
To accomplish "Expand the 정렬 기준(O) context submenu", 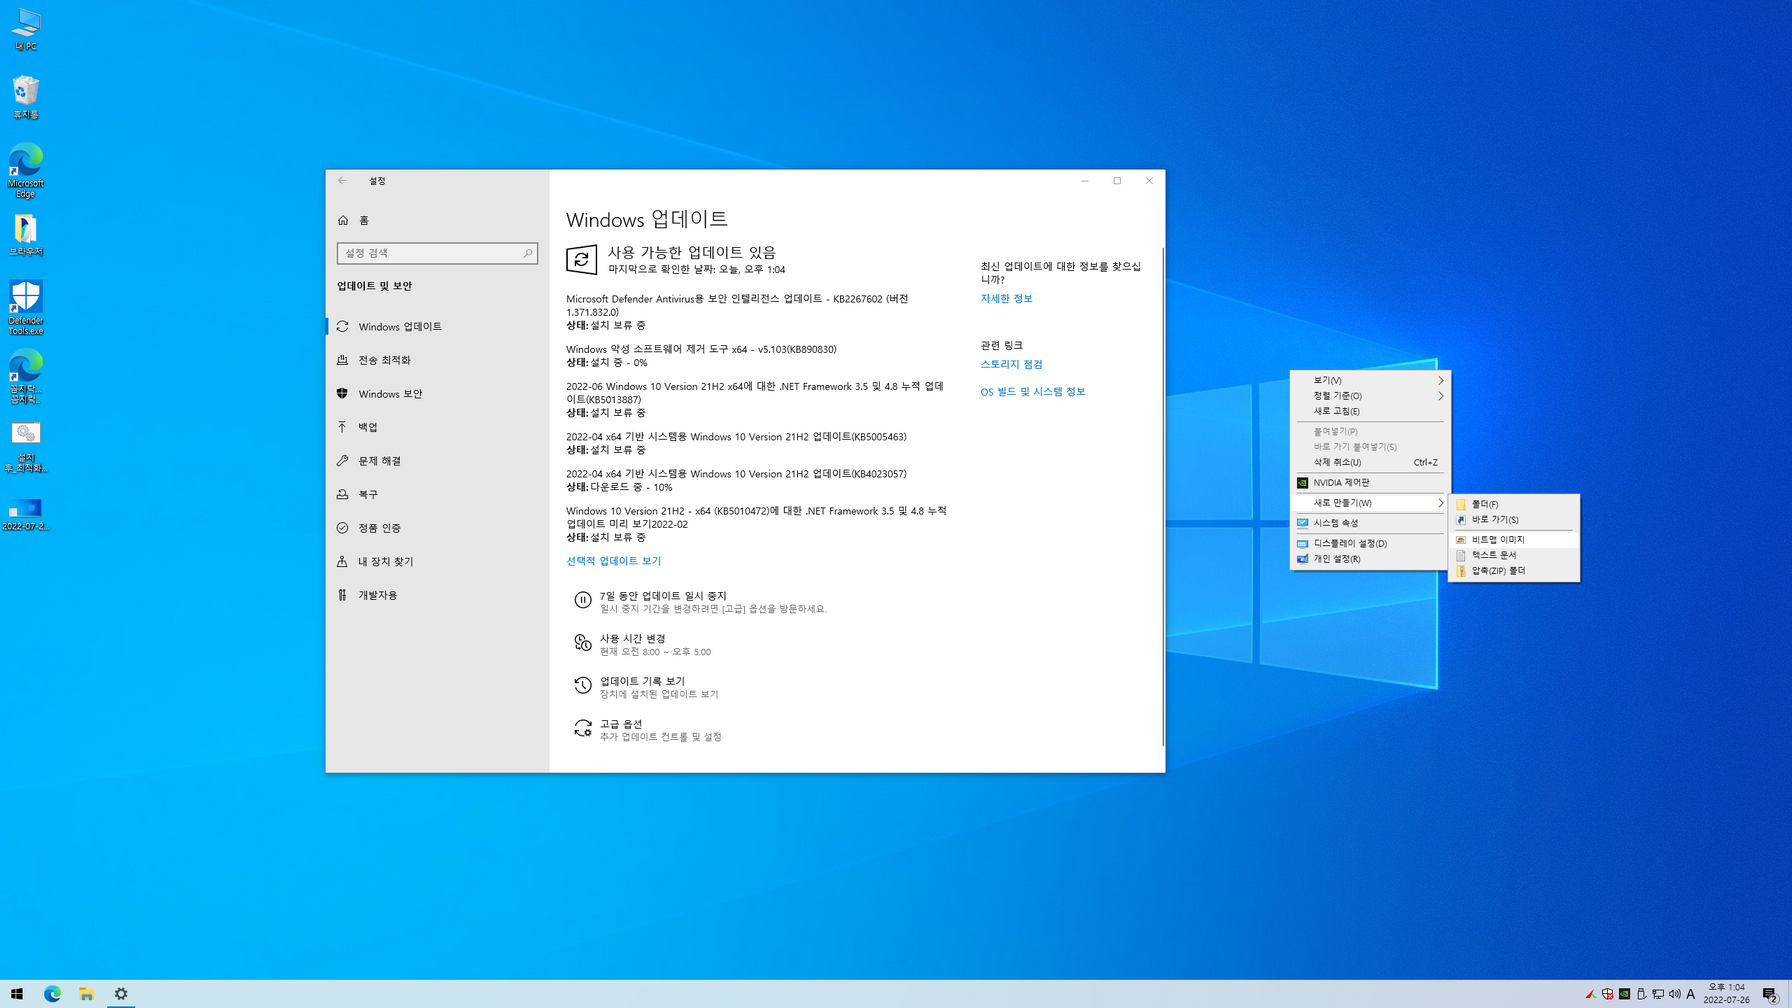I will pos(1369,396).
